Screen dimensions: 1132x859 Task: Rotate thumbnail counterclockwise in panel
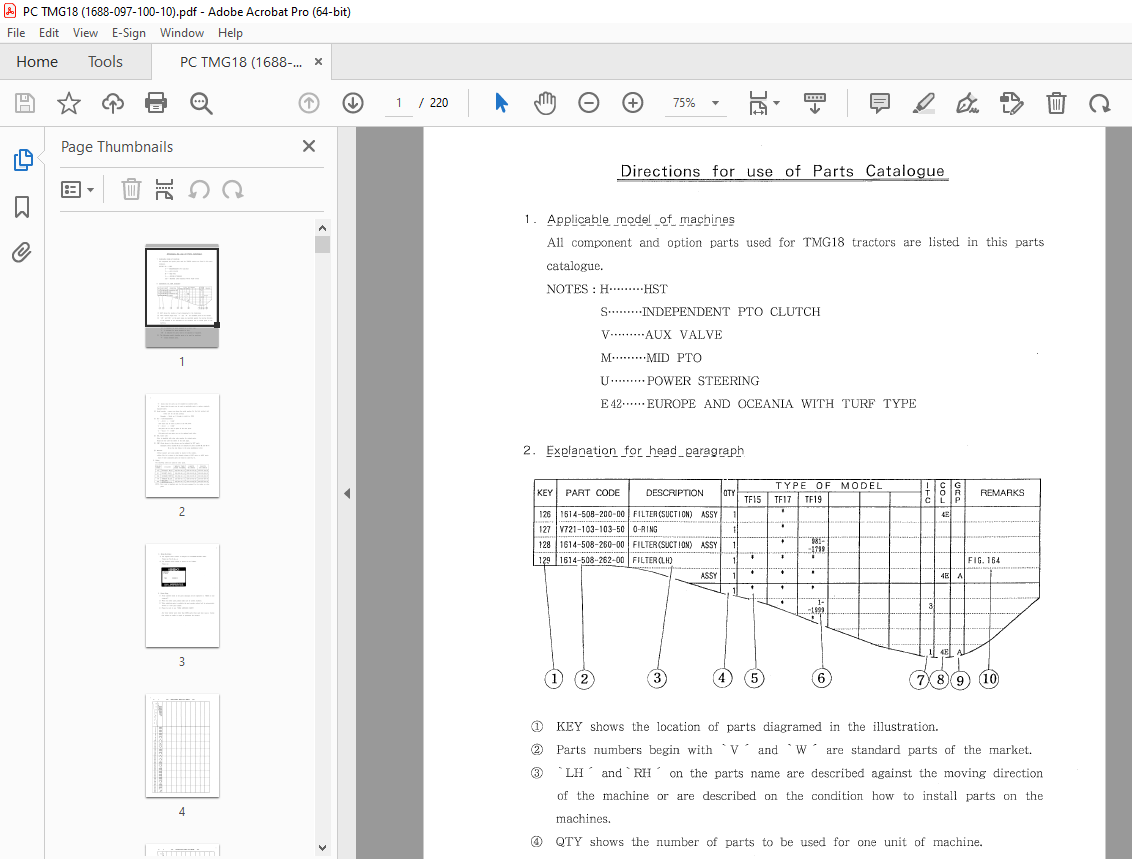point(199,190)
